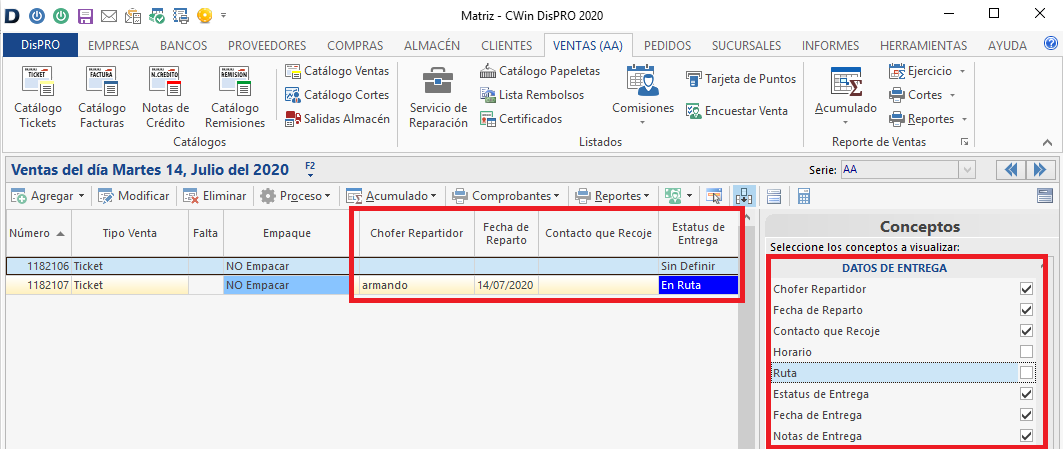Expand the Comprobantes dropdown
Screen dimensions: 1063x449
[557, 196]
